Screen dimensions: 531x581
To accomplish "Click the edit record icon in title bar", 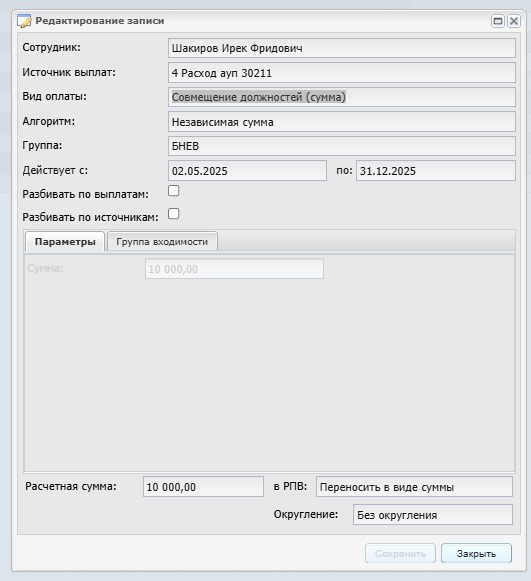I will [x=24, y=21].
